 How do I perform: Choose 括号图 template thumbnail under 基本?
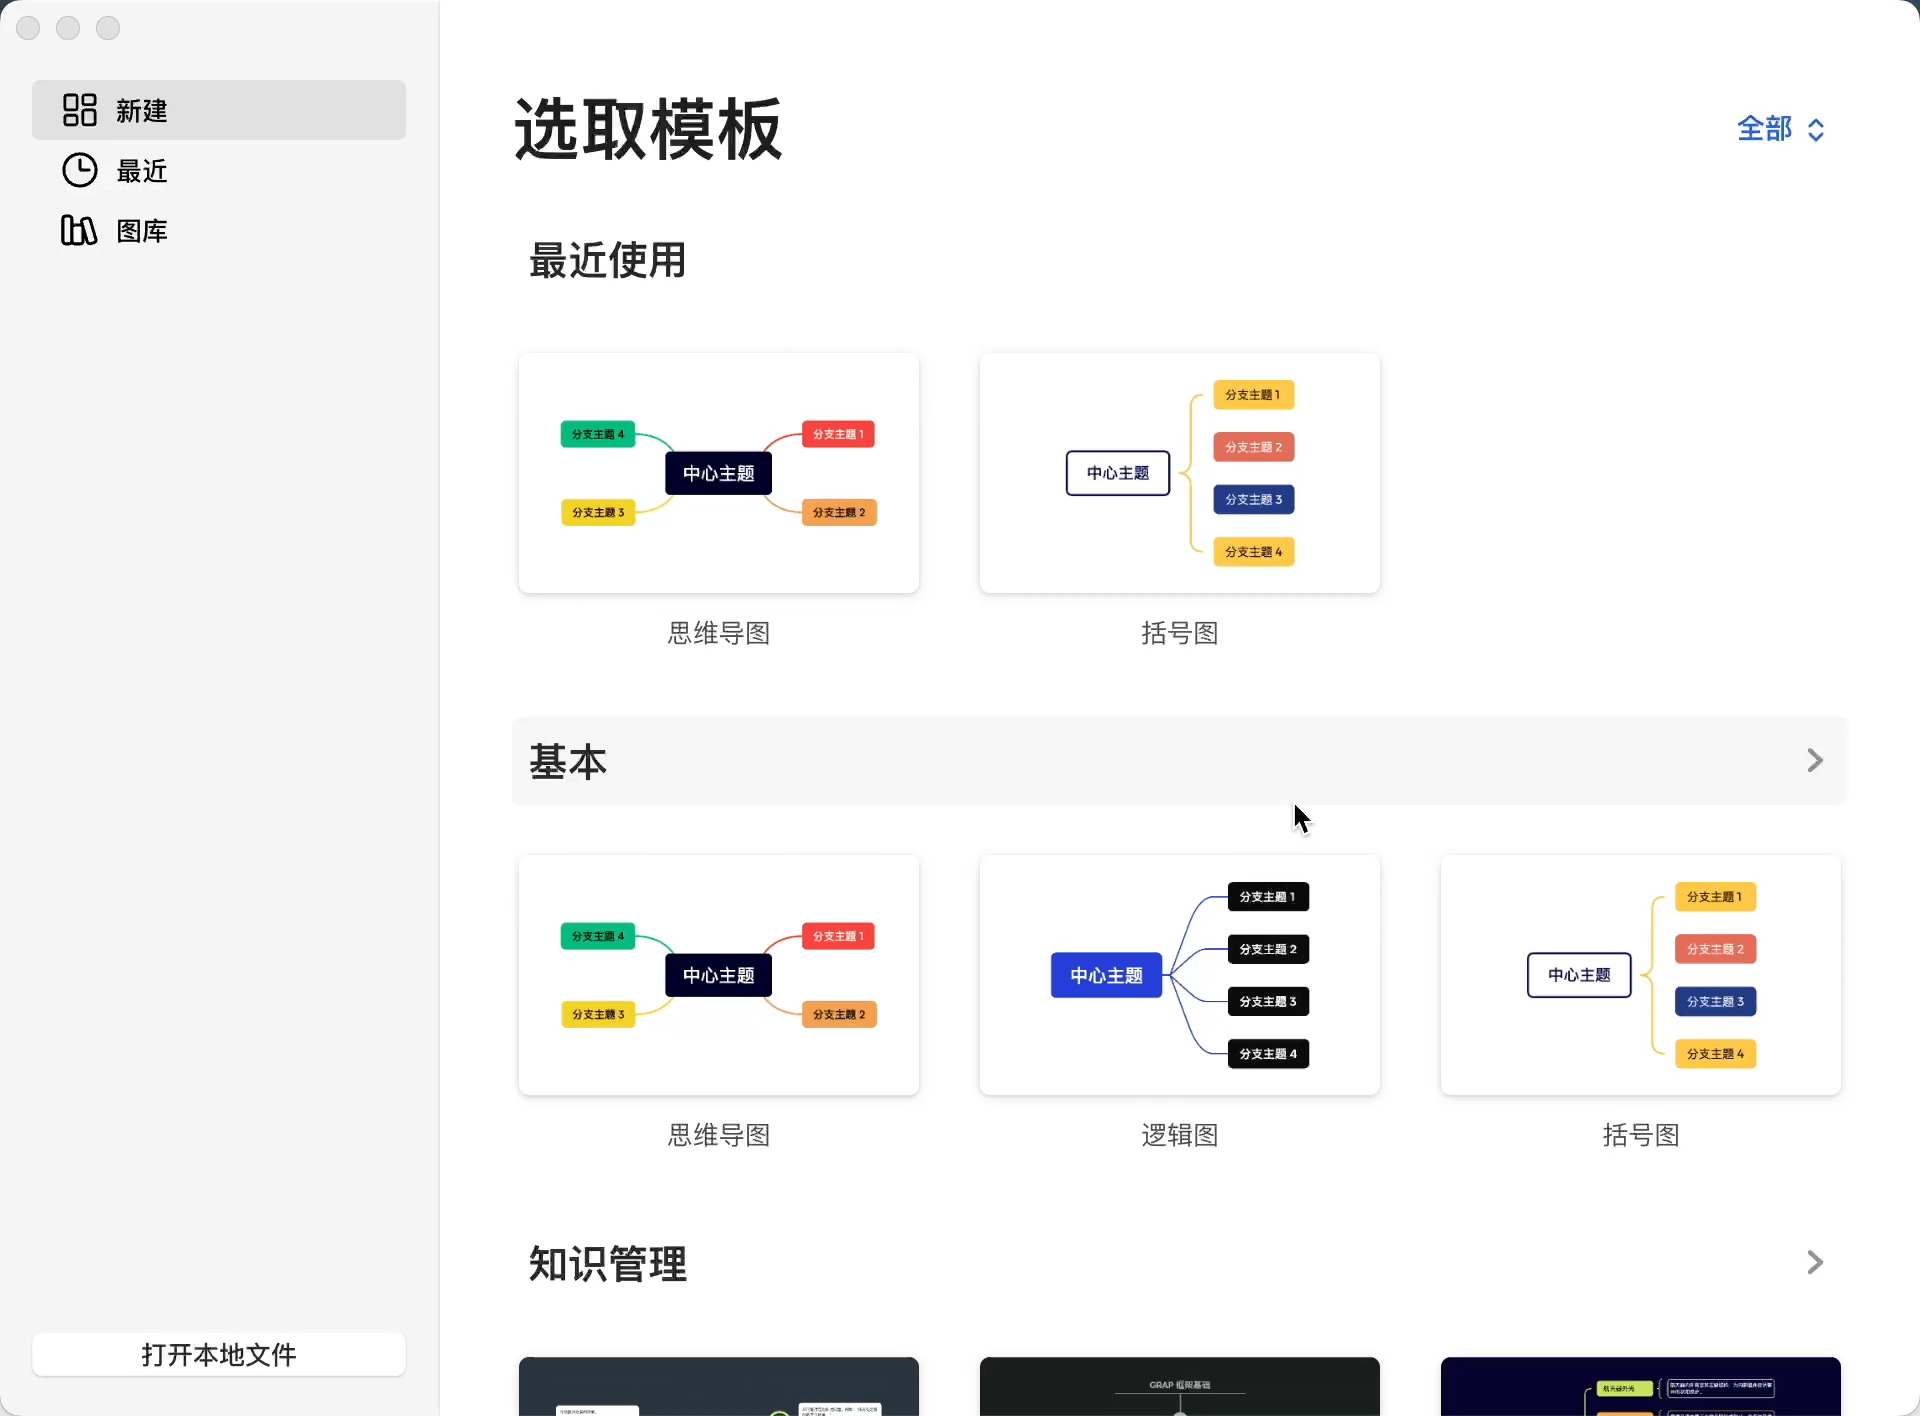[x=1641, y=975]
